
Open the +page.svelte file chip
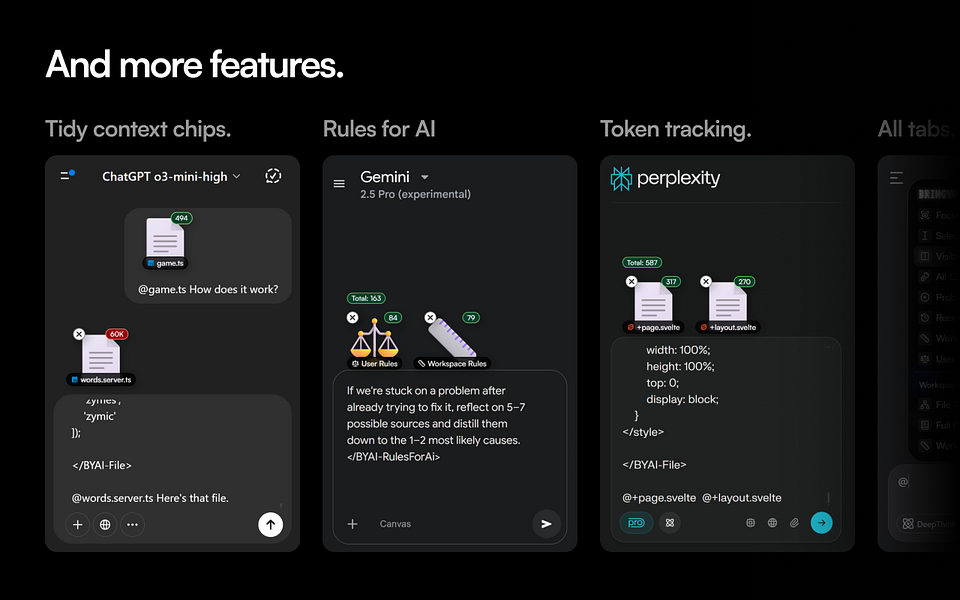point(653,306)
